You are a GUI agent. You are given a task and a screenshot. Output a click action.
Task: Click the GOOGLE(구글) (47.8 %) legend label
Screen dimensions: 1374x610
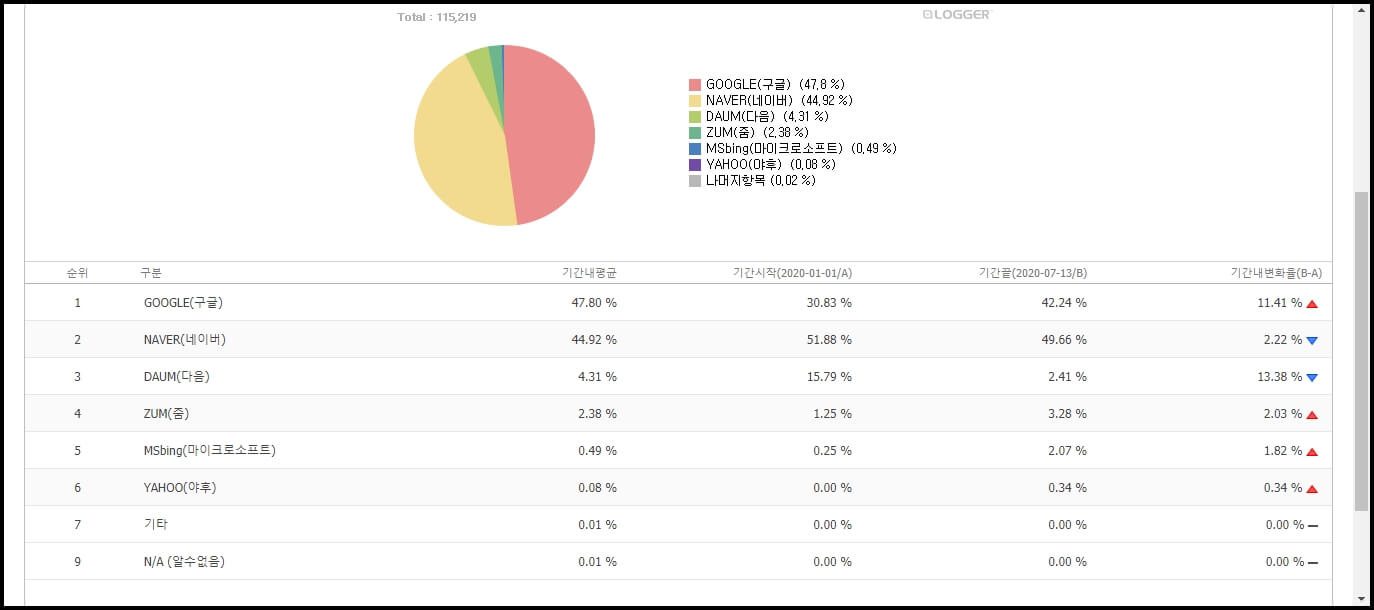776,85
